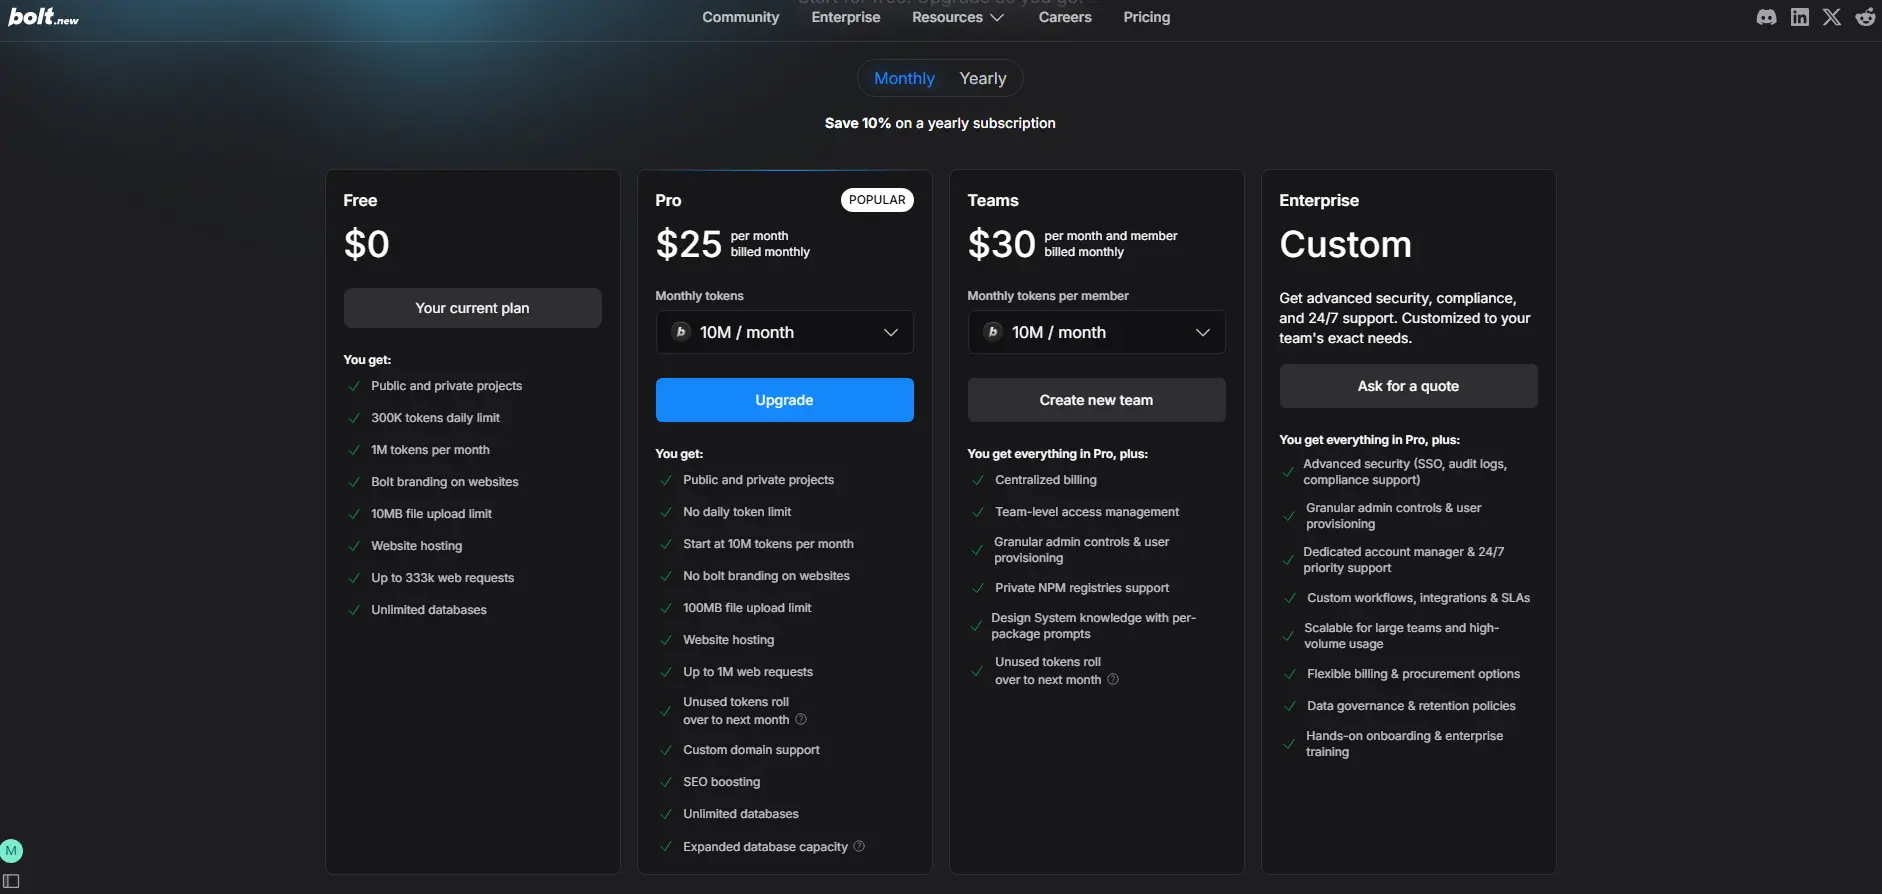Viewport: 1882px width, 894px height.
Task: Click the blue Upgrade button
Action: 785,400
